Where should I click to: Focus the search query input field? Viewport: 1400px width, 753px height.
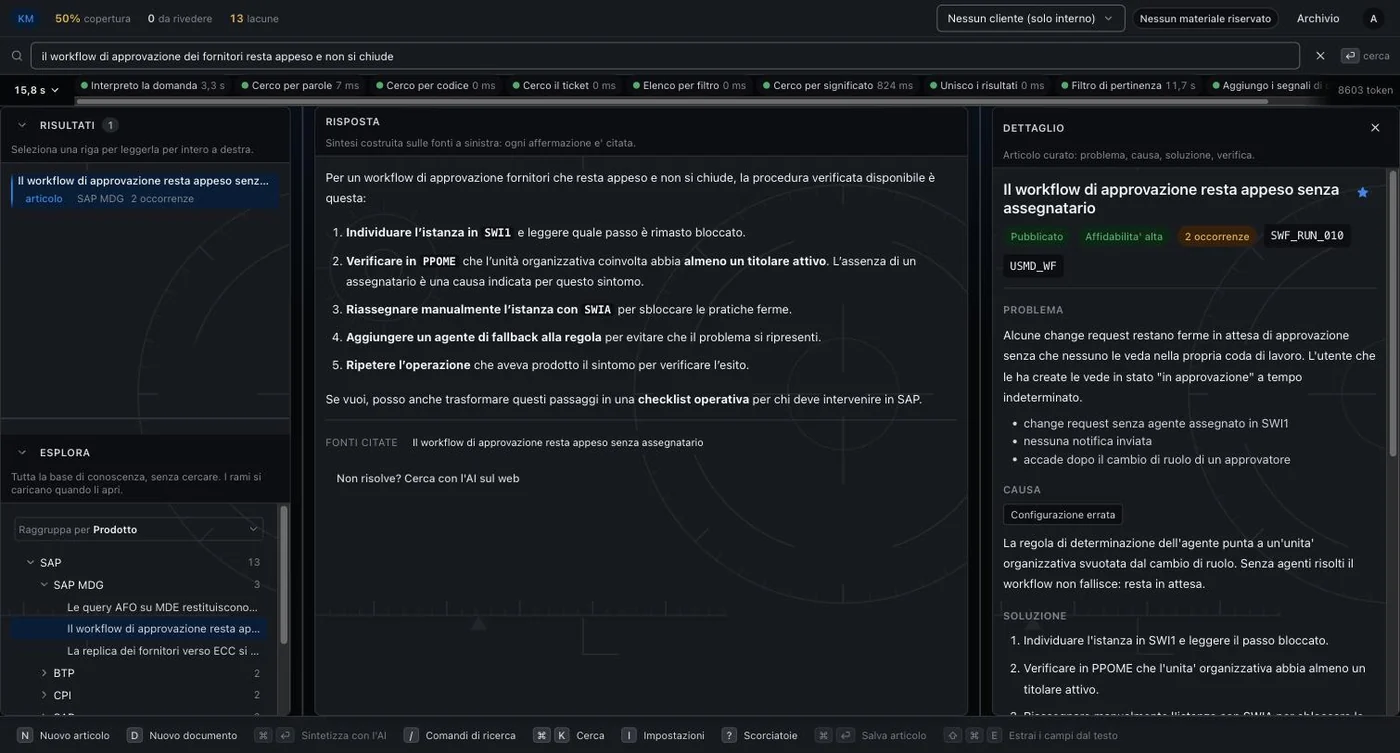pyautogui.click(x=665, y=56)
